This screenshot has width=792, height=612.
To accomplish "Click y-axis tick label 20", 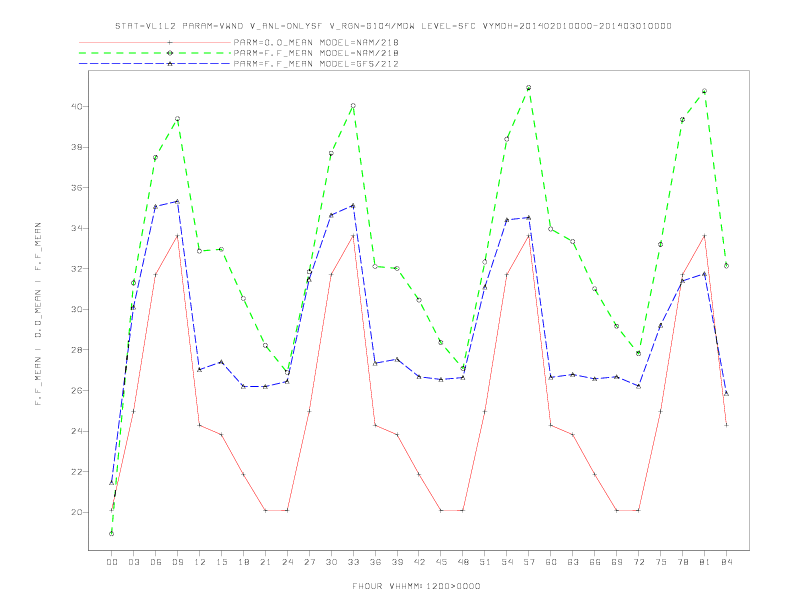I will (x=77, y=512).
